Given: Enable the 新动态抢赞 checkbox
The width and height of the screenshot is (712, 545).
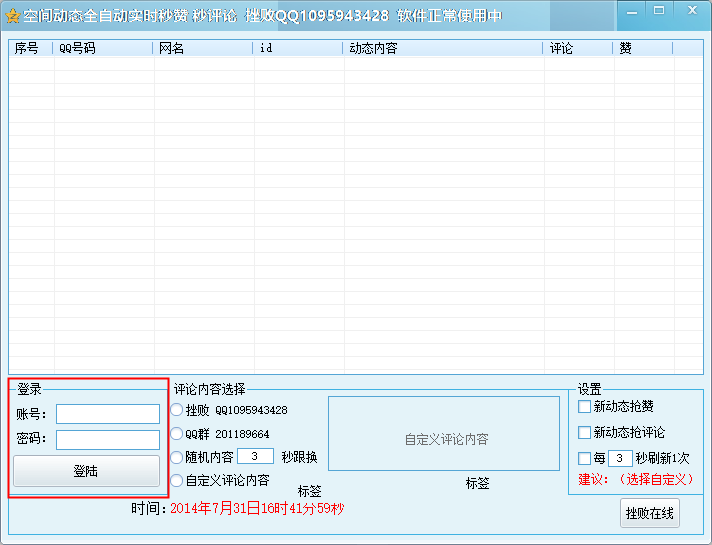Looking at the screenshot, I should 584,406.
